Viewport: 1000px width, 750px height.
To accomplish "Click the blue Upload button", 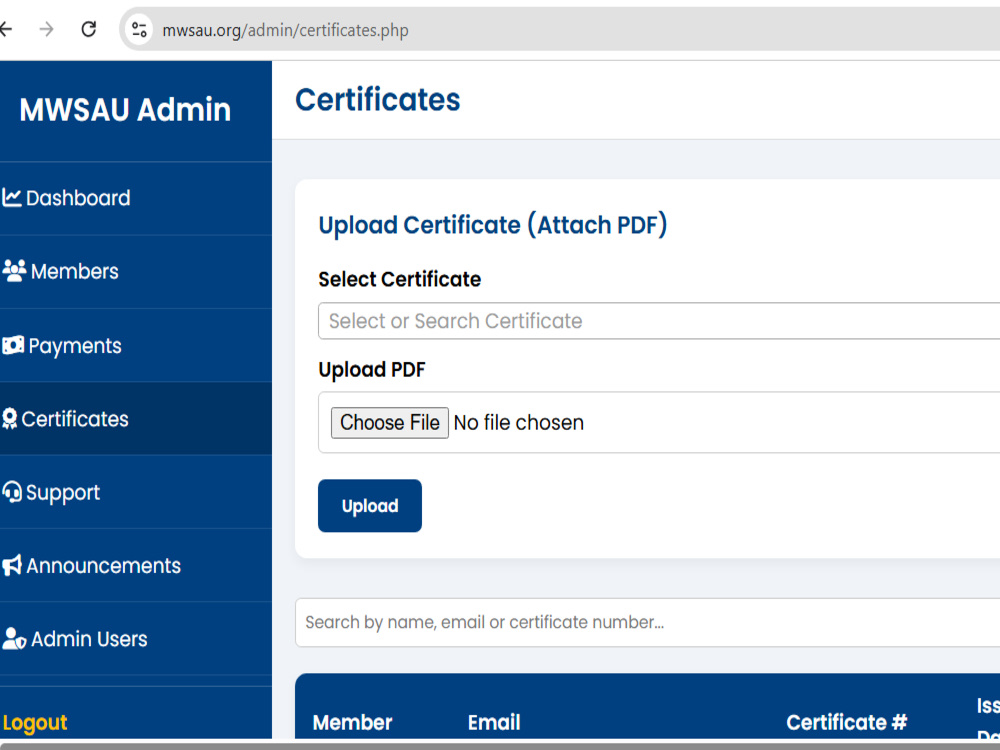I will pos(370,506).
